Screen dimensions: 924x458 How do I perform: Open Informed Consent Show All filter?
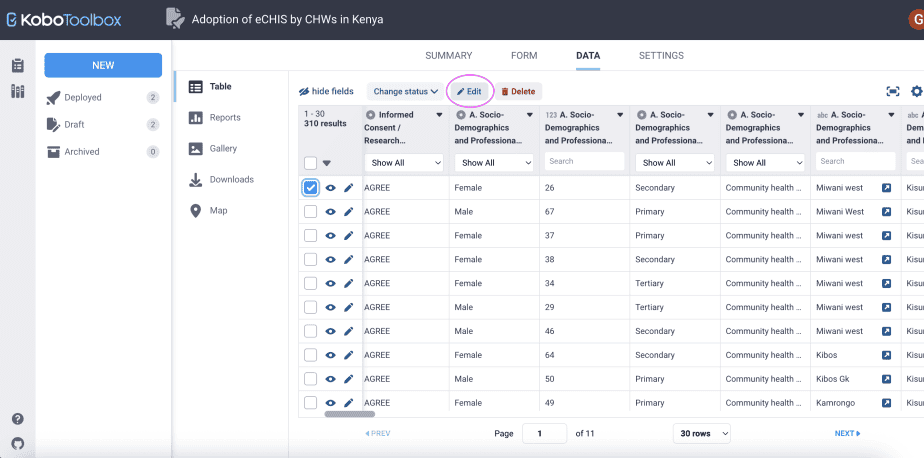pyautogui.click(x=403, y=162)
